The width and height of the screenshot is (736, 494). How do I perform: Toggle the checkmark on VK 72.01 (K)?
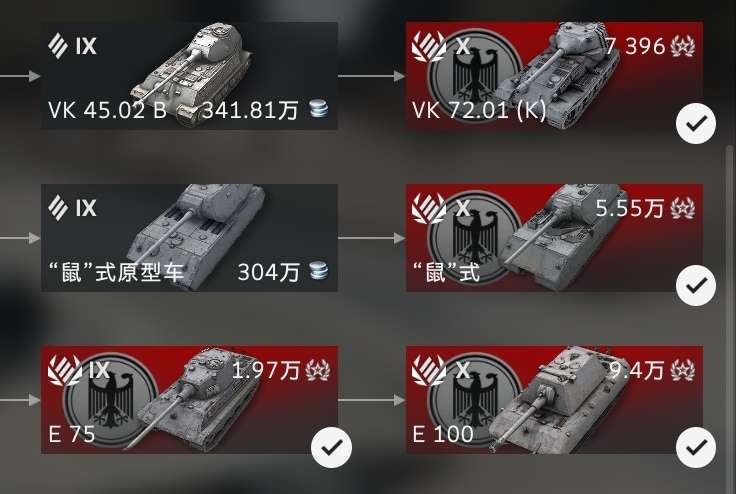tap(696, 124)
